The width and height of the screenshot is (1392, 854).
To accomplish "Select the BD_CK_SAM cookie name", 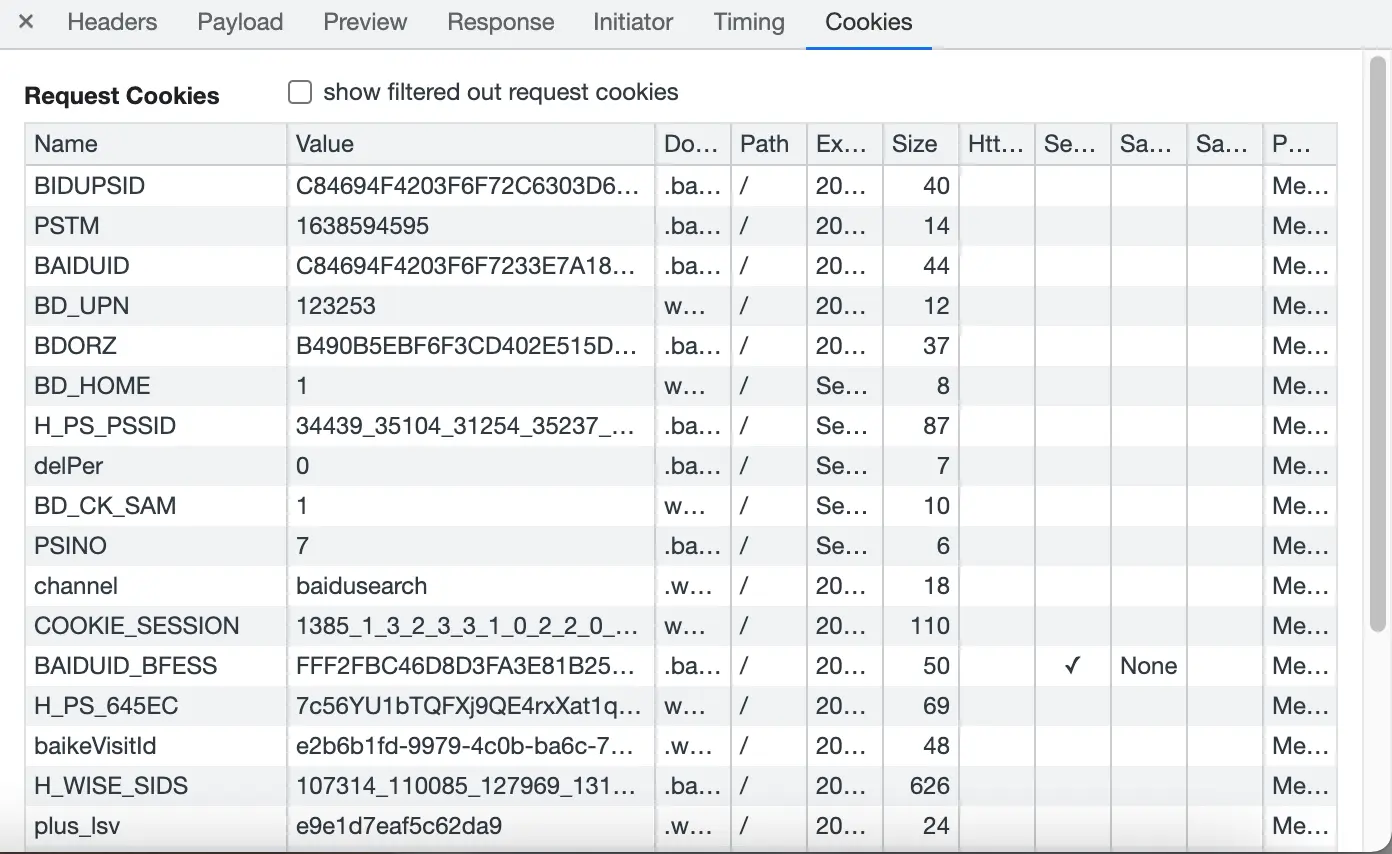I will pos(105,506).
